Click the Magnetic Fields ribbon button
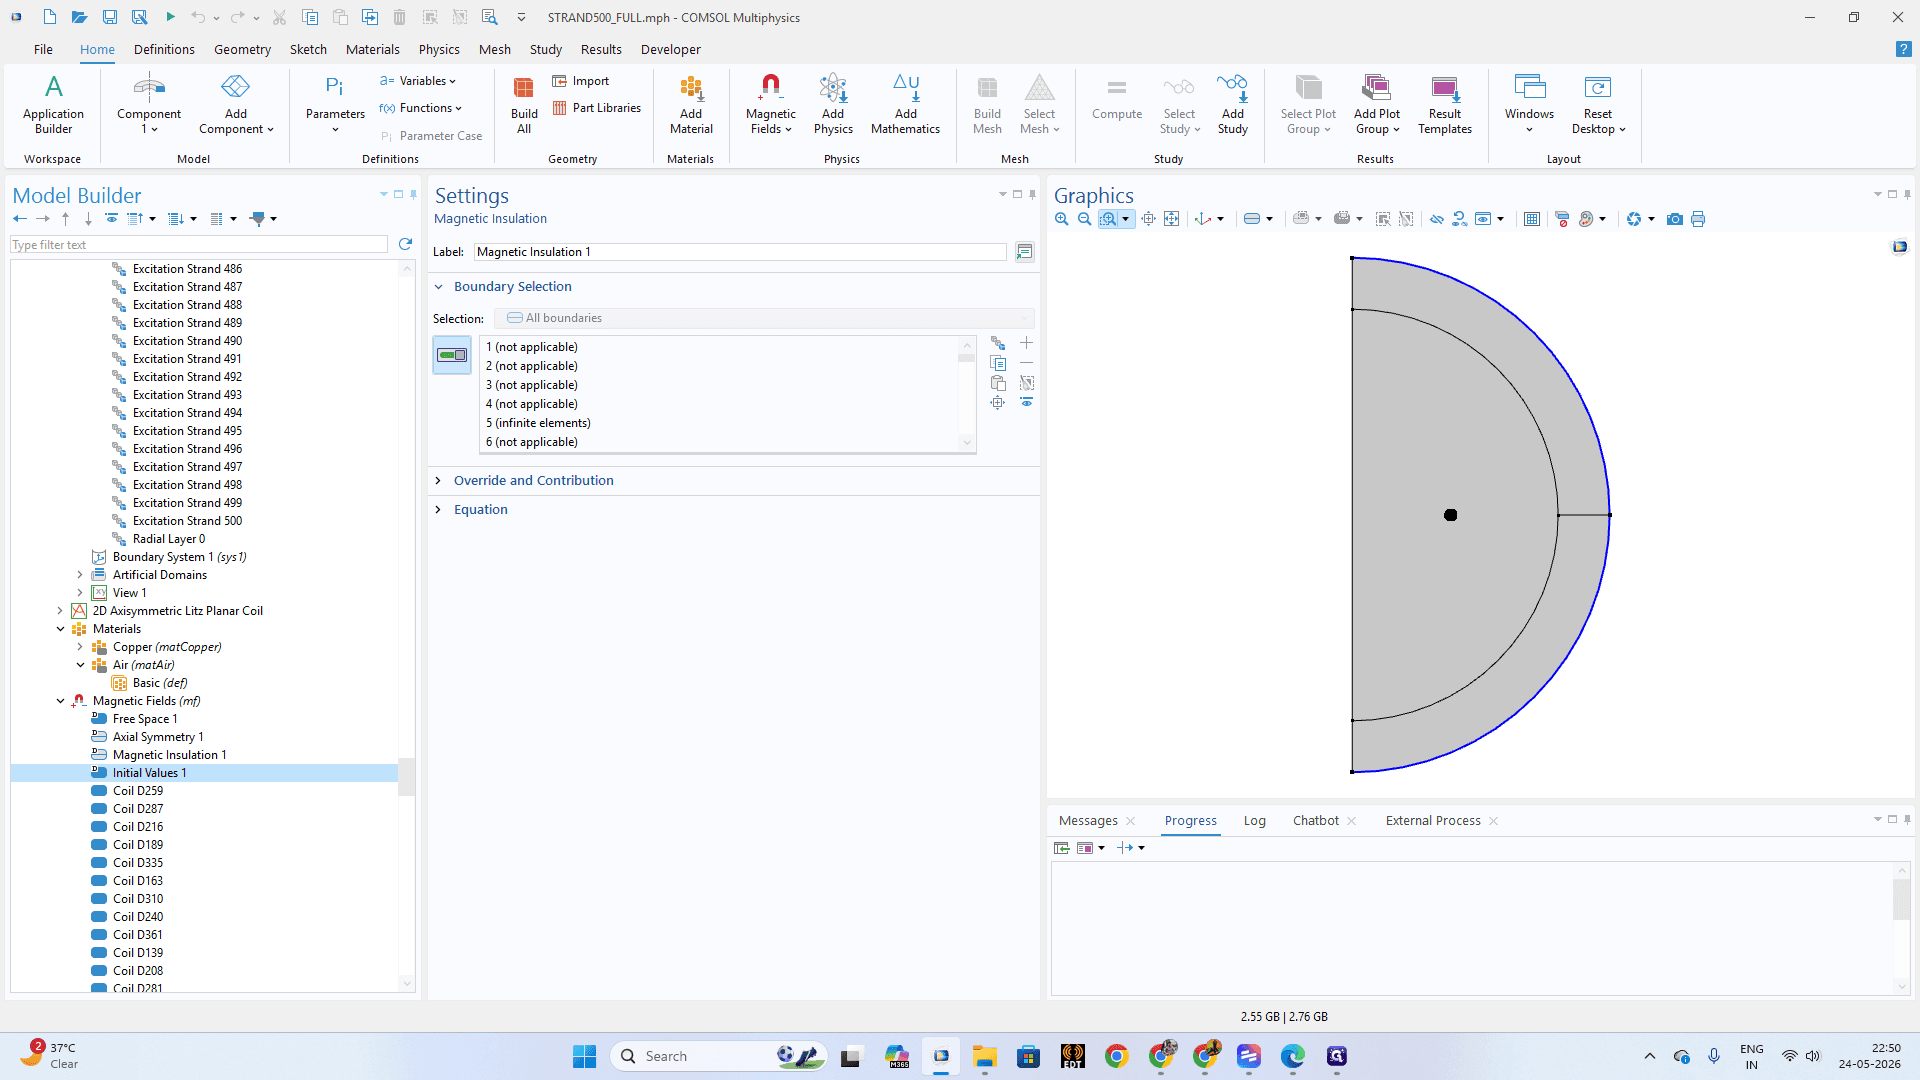 [770, 104]
